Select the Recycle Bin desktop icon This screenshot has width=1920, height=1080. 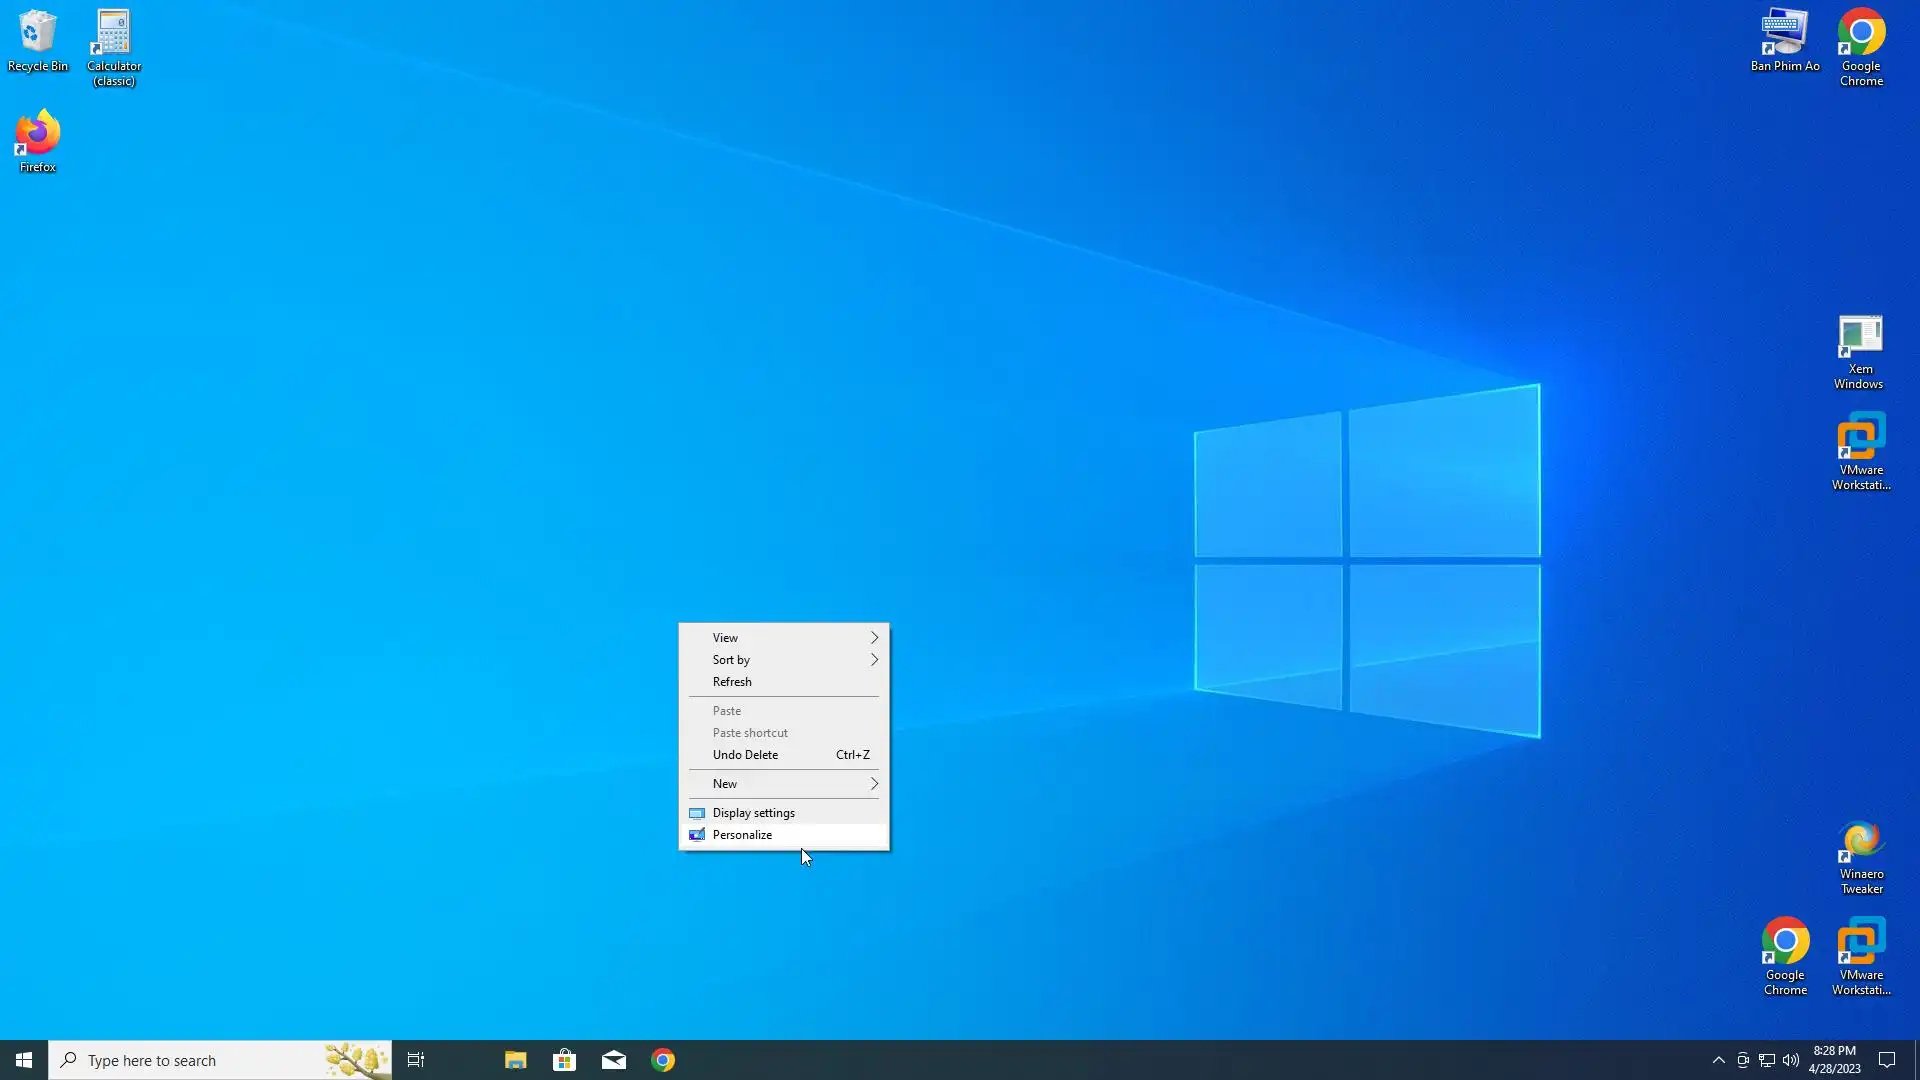38,40
